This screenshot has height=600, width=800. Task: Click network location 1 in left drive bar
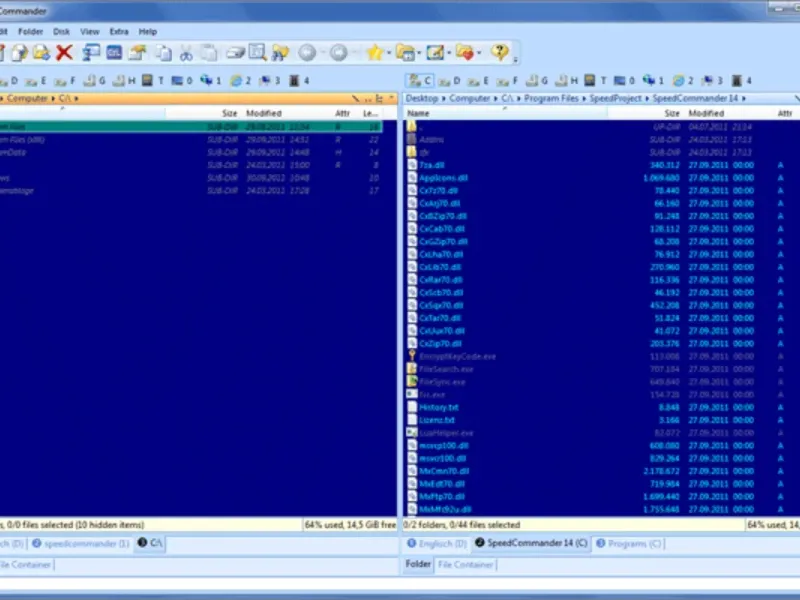point(211,81)
